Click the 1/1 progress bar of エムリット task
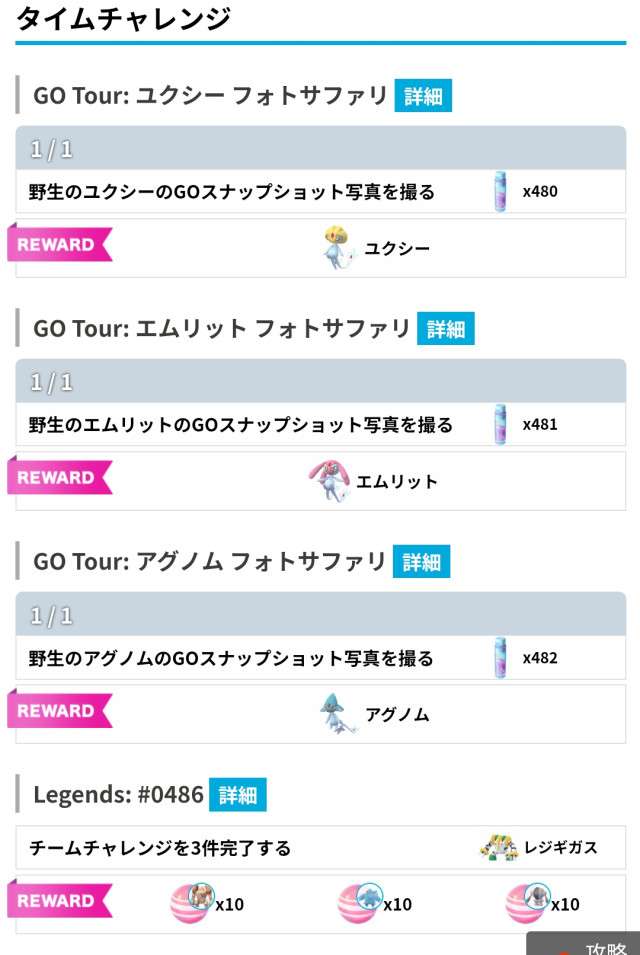Screen dimensions: 640x955 [x=320, y=383]
